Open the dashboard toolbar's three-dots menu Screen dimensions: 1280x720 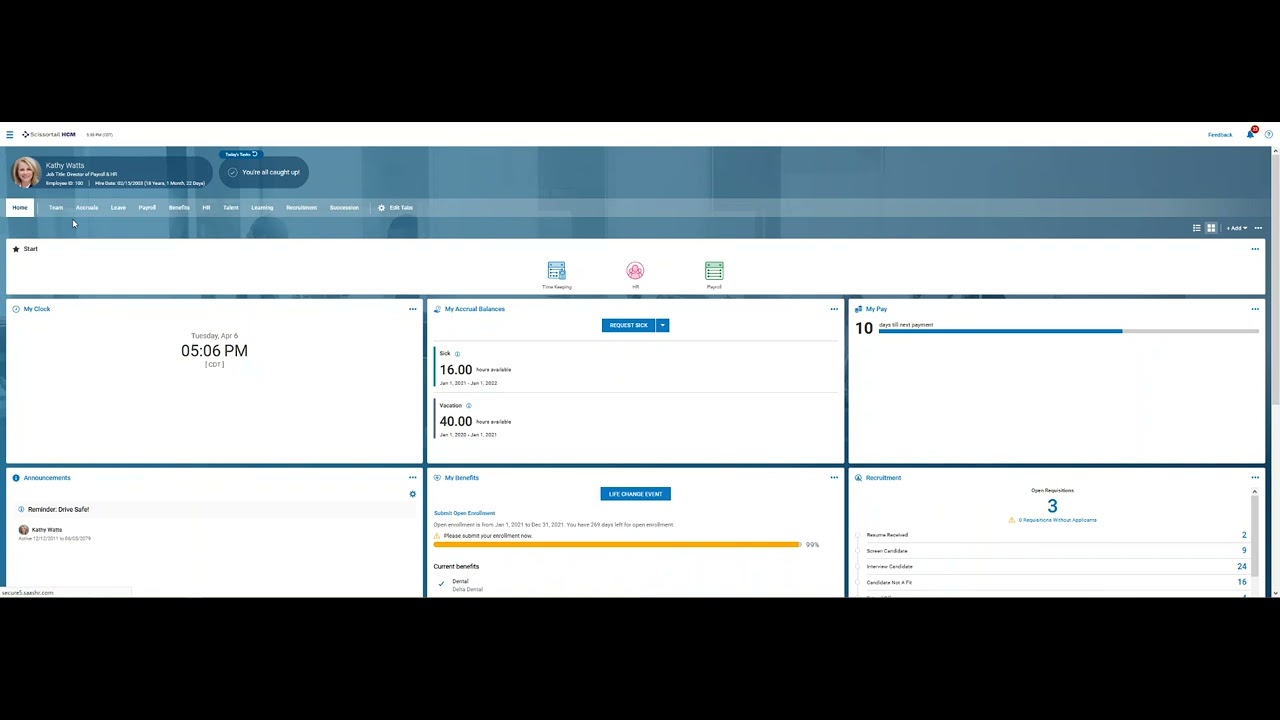(x=1258, y=228)
